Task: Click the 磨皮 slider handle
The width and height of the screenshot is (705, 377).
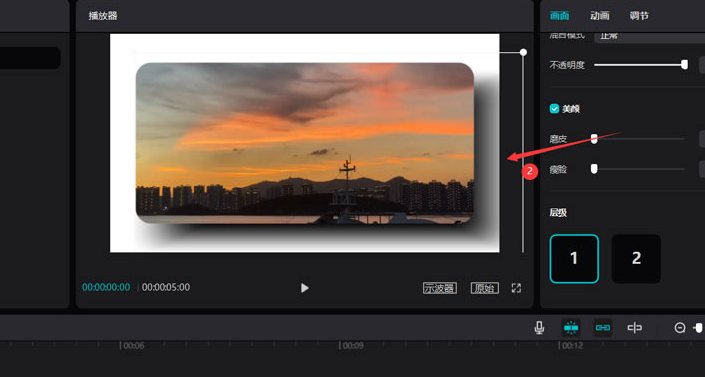Action: 594,139
